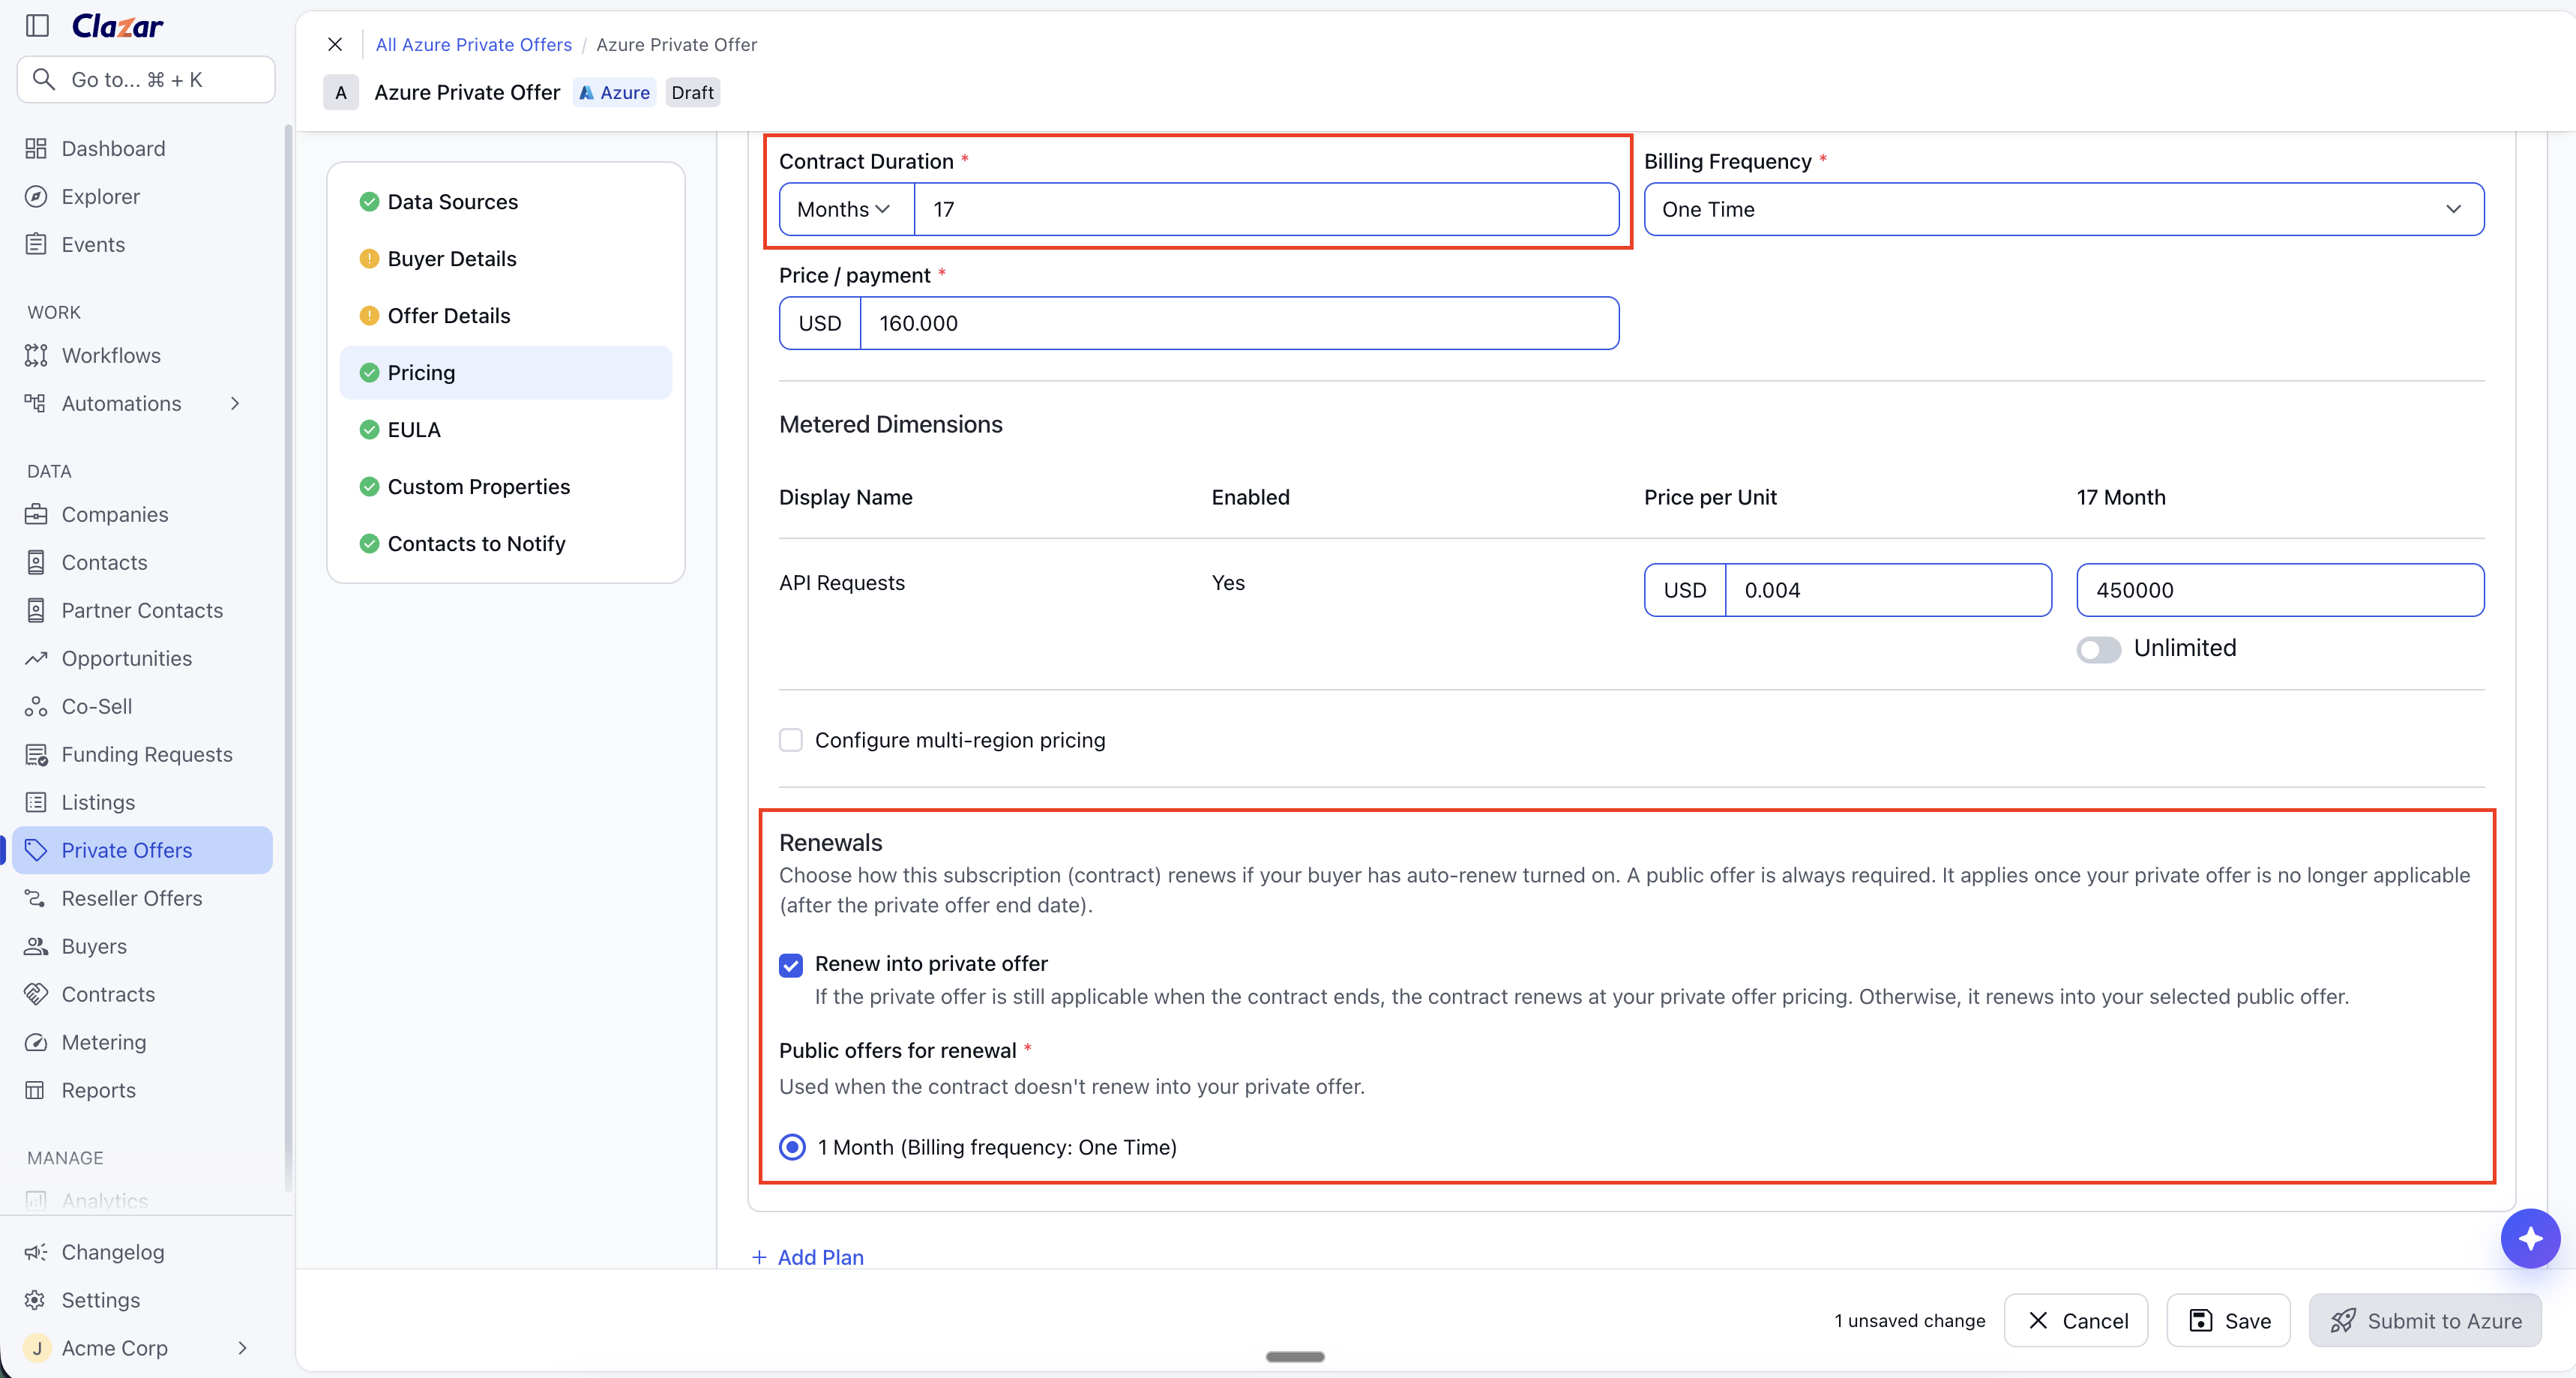Open the Months duration unit dropdown

pos(846,209)
